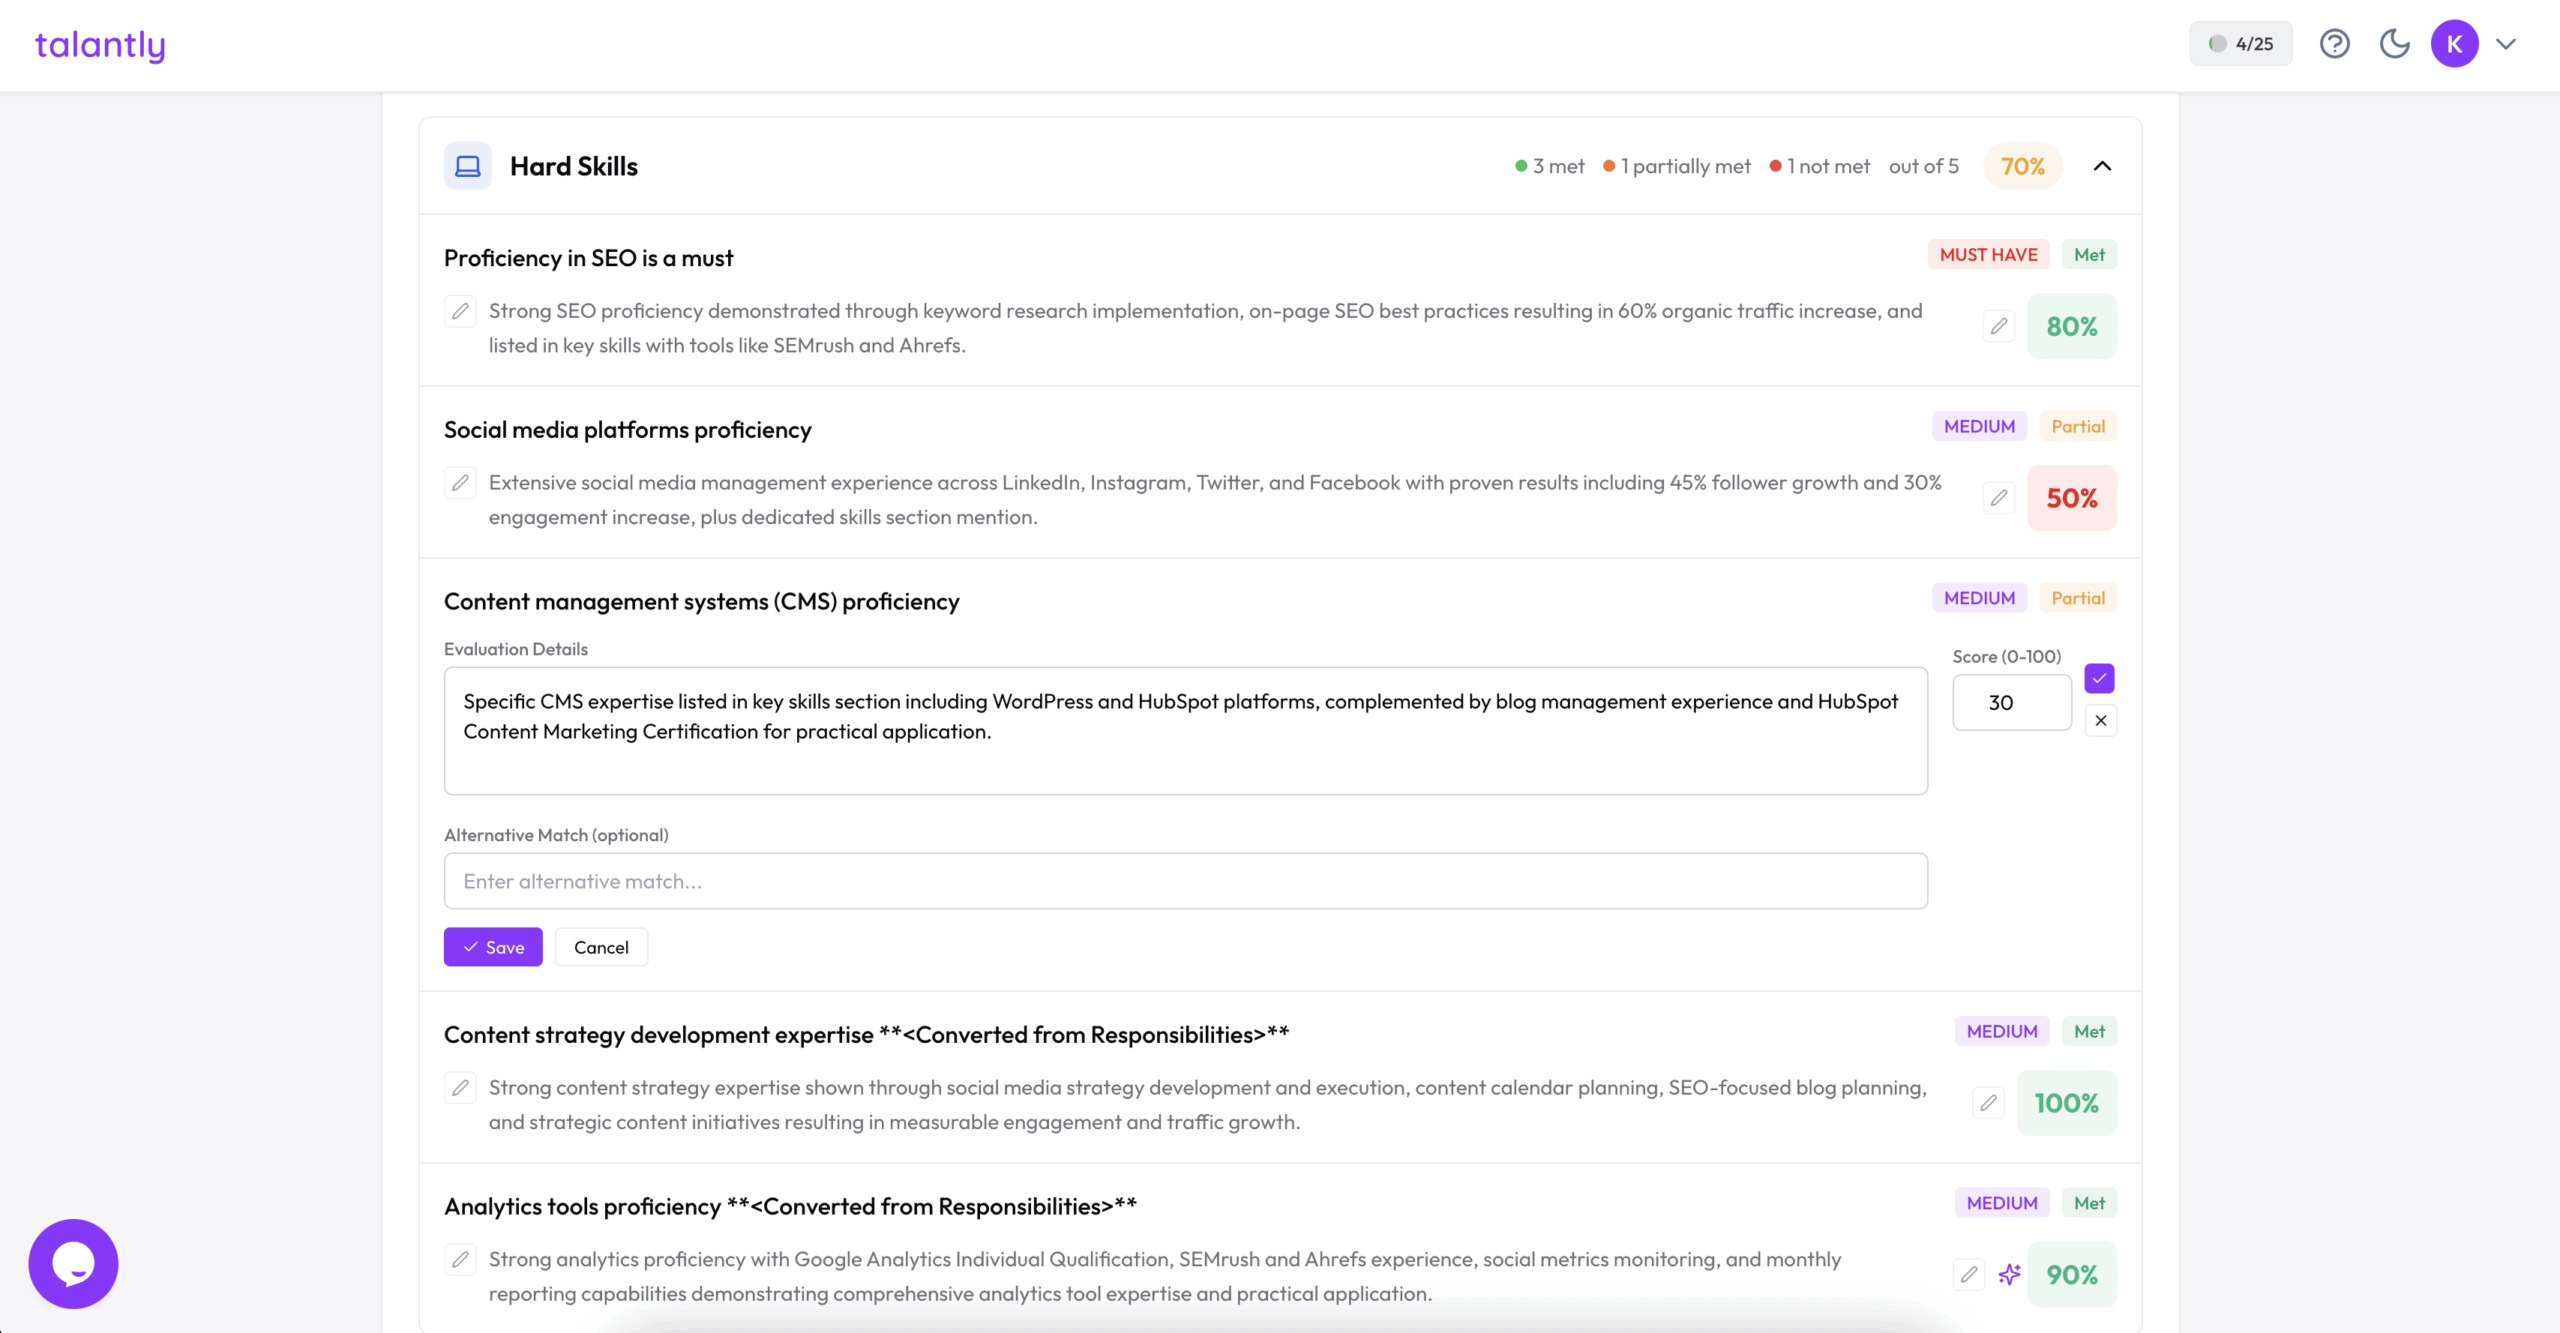This screenshot has width=2560, height=1333.
Task: Edit the 80% SEO score pencil
Action: click(1998, 326)
